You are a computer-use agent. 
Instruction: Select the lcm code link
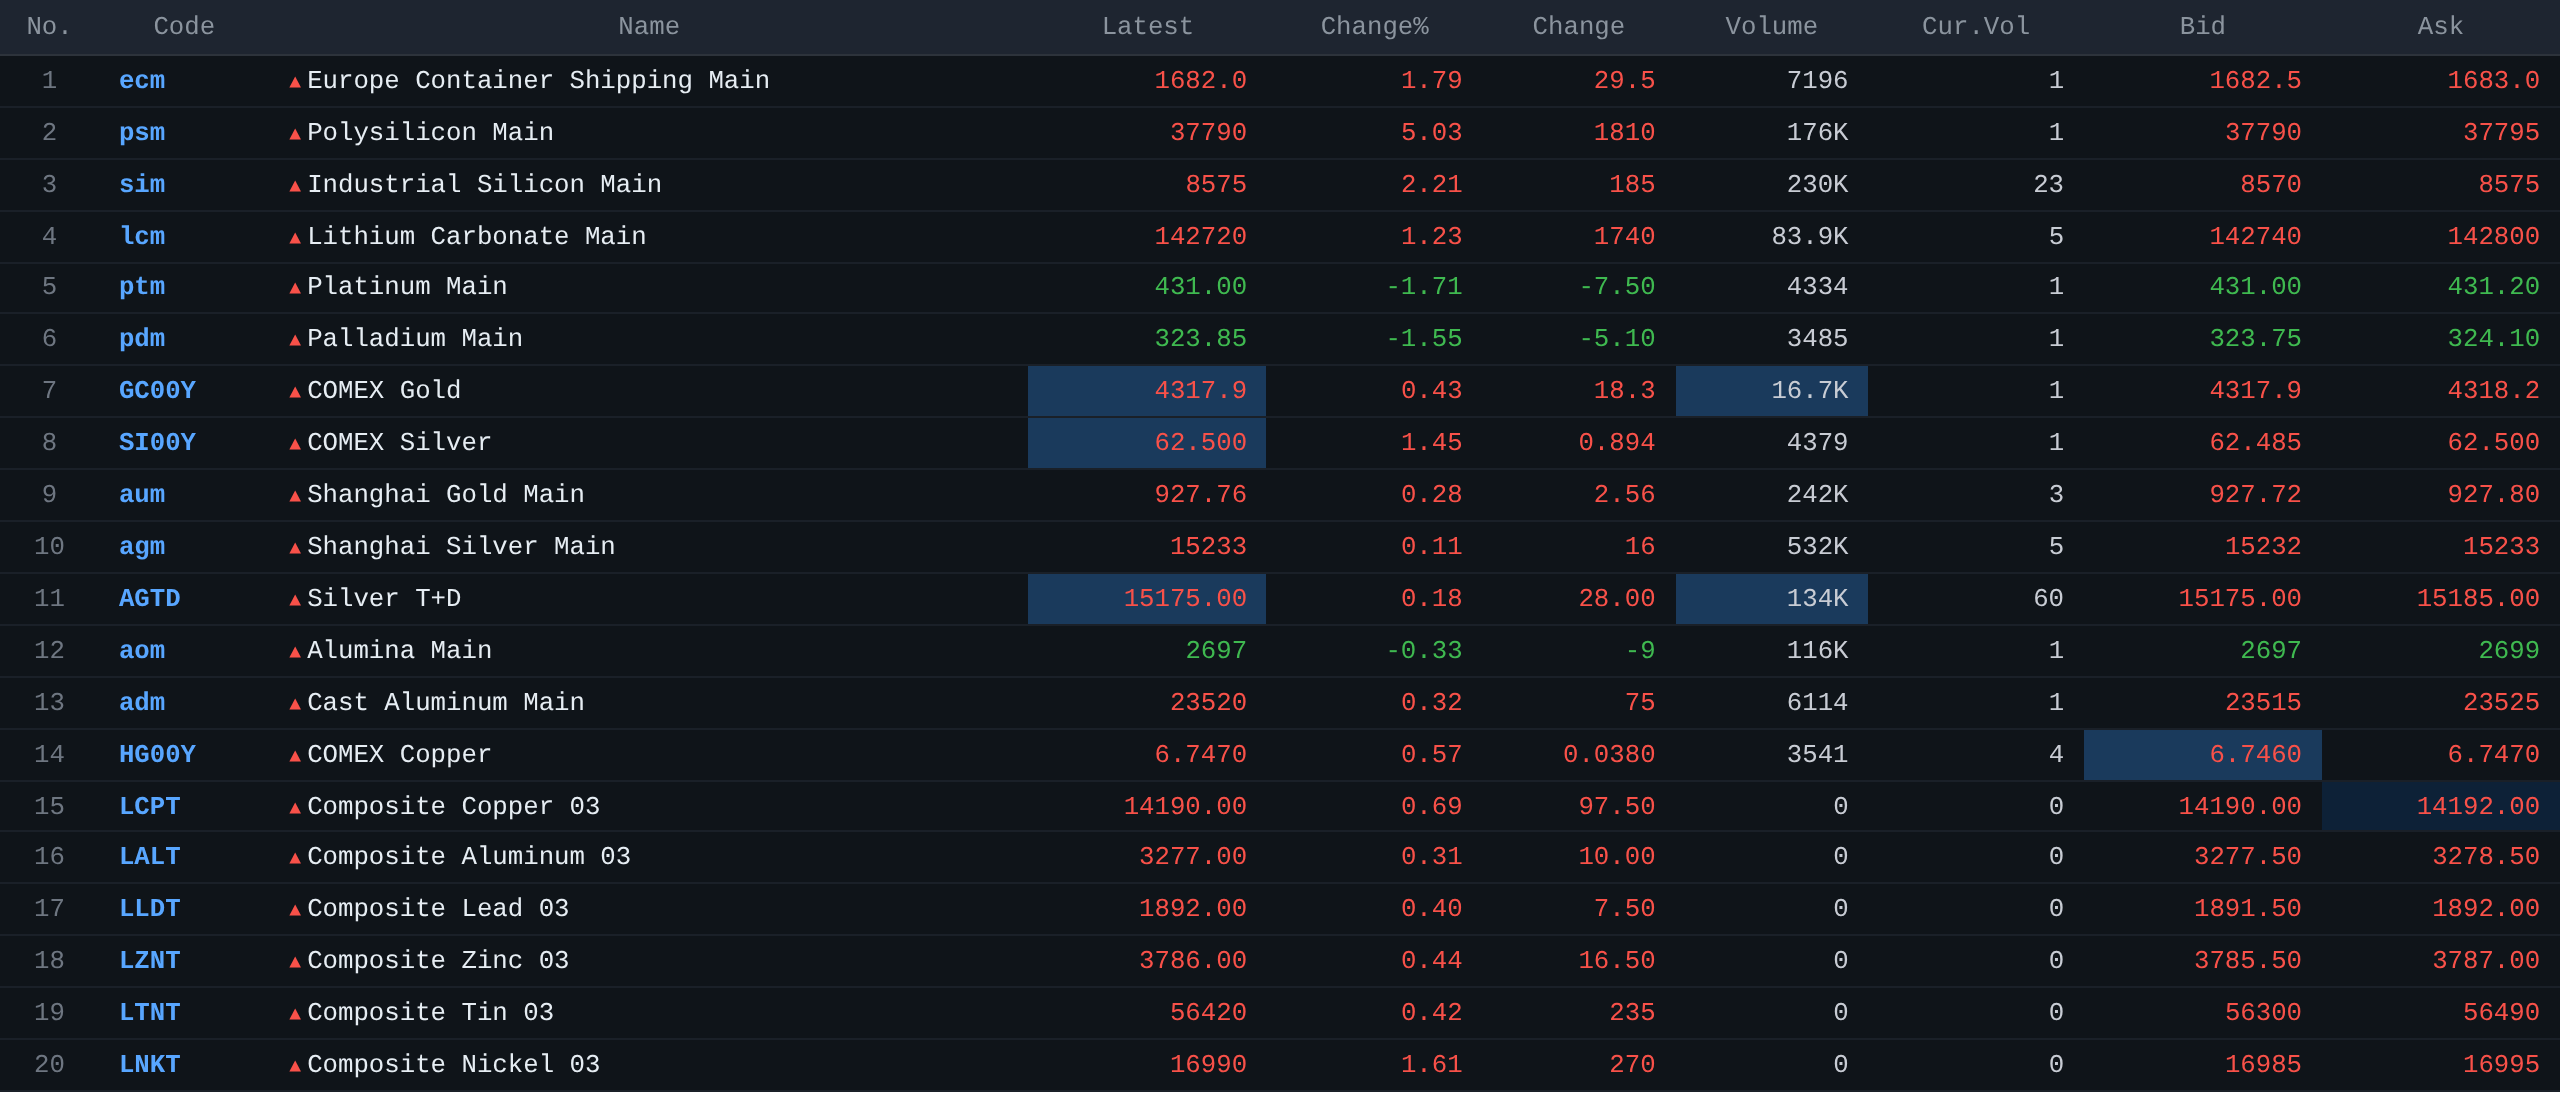pos(142,237)
